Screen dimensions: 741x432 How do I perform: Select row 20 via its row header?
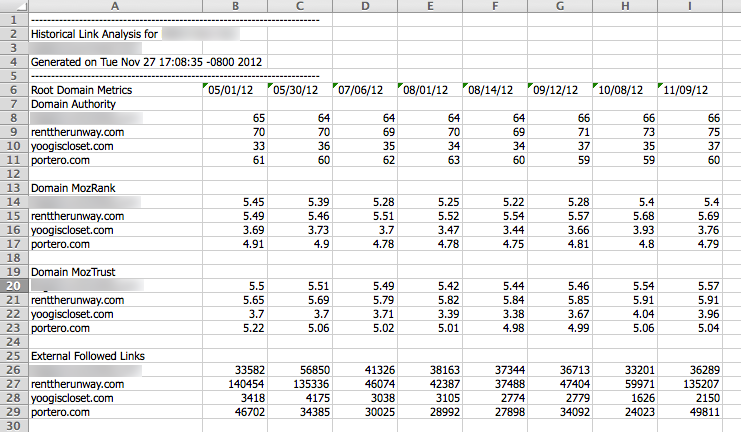point(13,285)
